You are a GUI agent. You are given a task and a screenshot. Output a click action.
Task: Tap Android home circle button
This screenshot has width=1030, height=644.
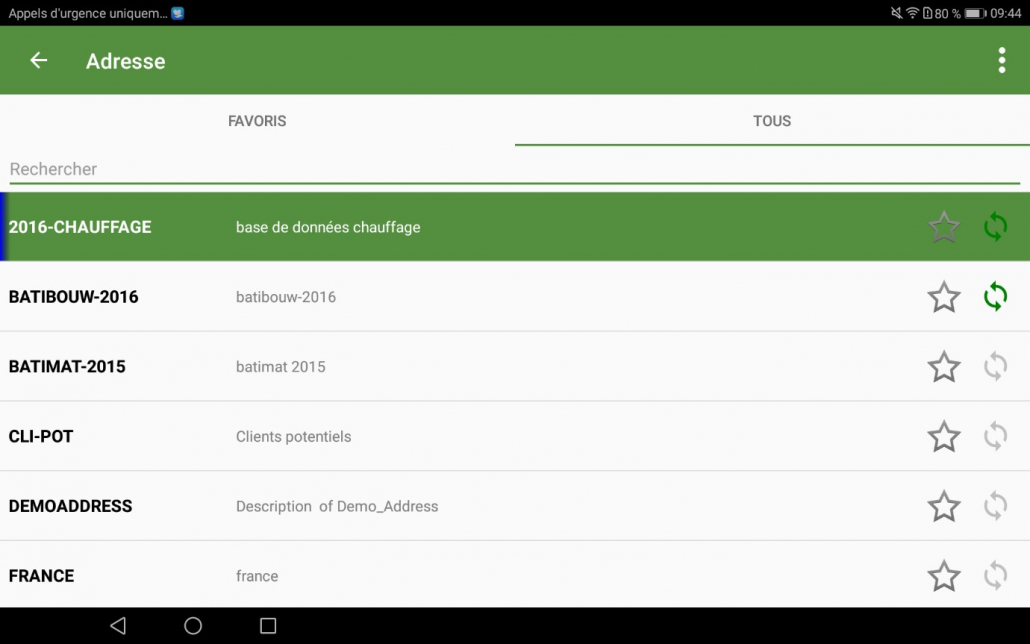[193, 626]
